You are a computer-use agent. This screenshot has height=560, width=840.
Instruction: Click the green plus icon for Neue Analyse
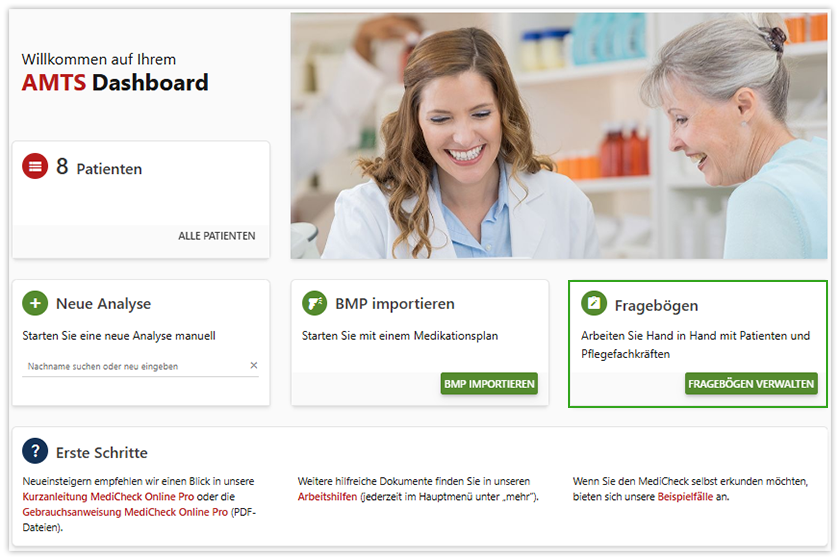35,303
